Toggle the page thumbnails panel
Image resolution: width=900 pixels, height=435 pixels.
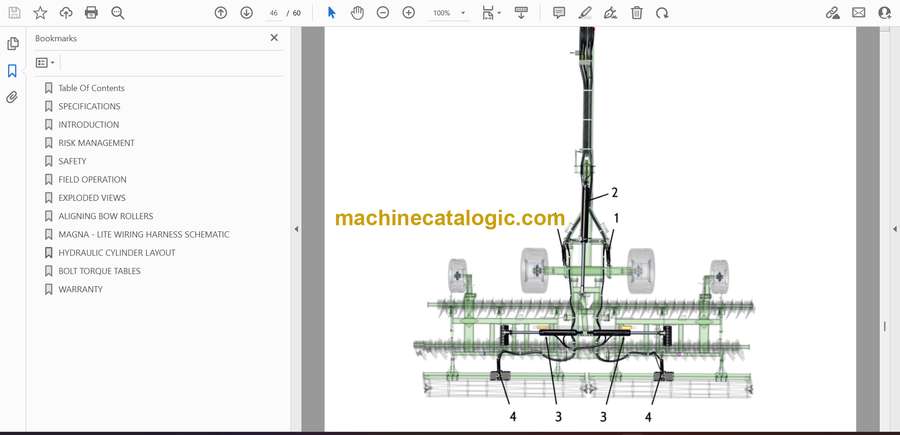[x=13, y=44]
